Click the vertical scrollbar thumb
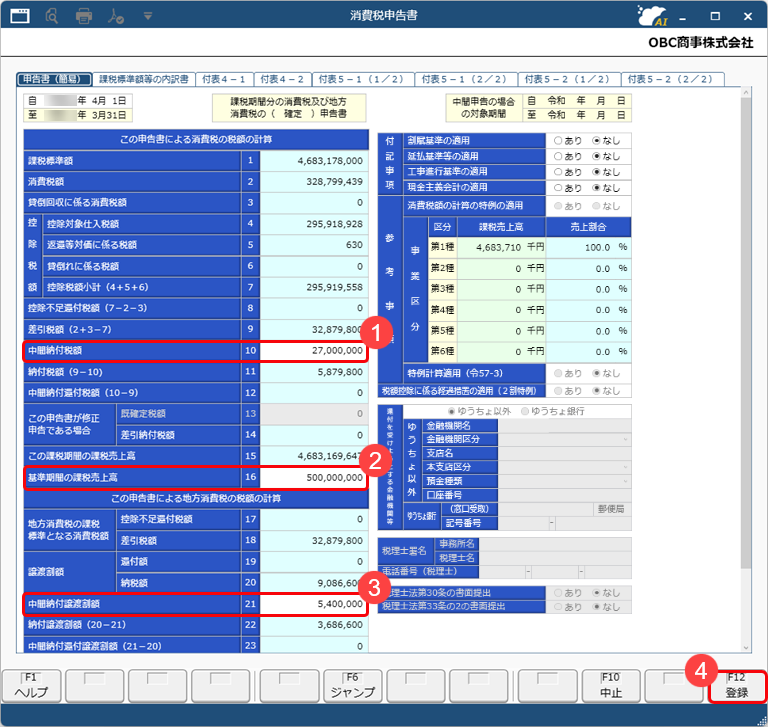Screen dimensions: 768x727 click(745, 333)
